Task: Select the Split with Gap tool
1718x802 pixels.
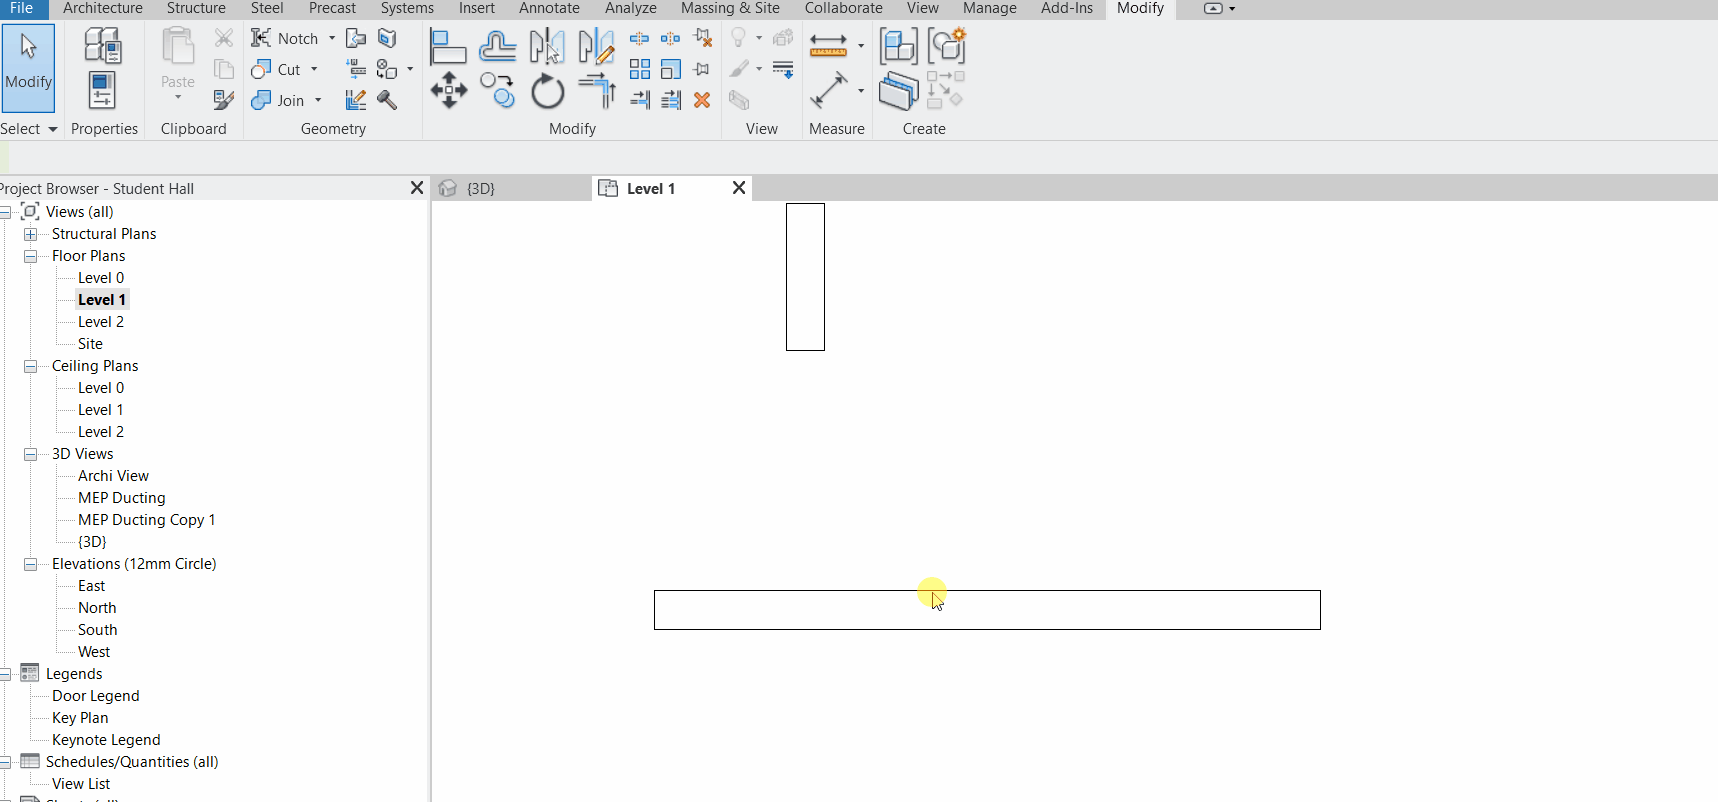Action: pos(671,38)
